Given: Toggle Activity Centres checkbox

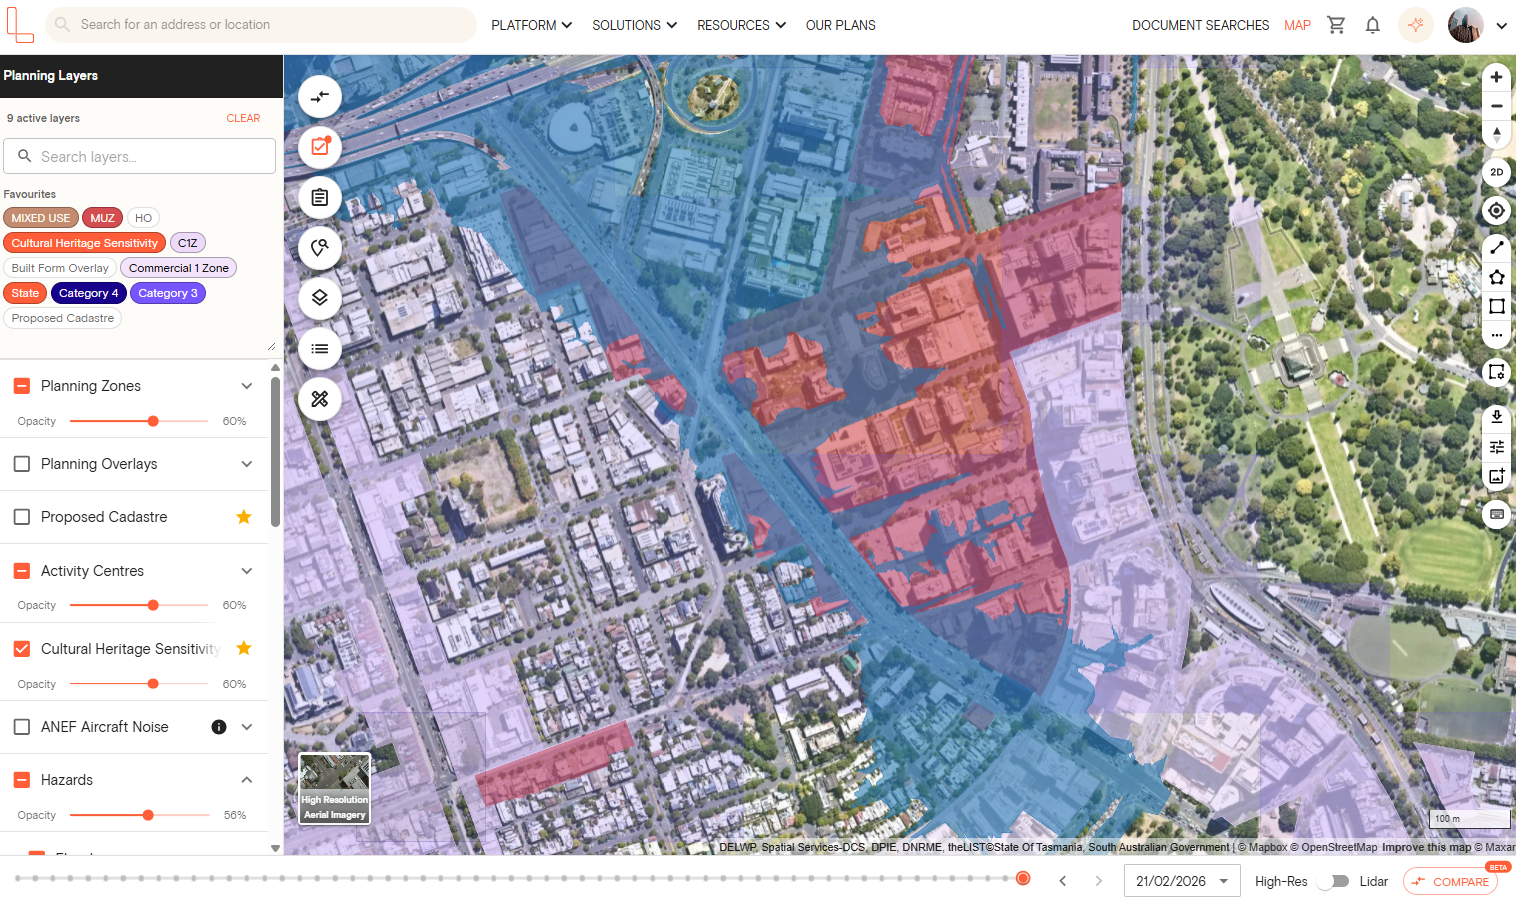Looking at the screenshot, I should [22, 571].
